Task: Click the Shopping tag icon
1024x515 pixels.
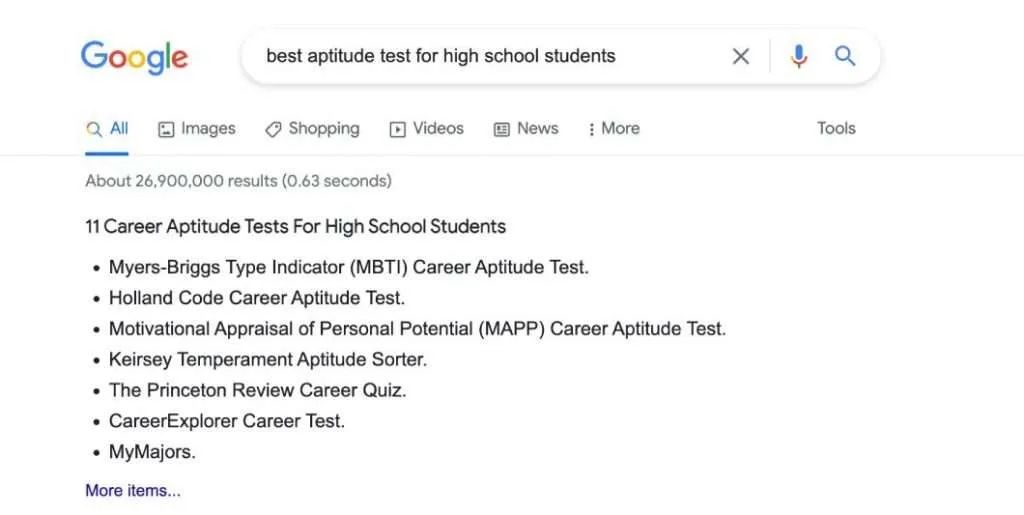Action: point(273,129)
